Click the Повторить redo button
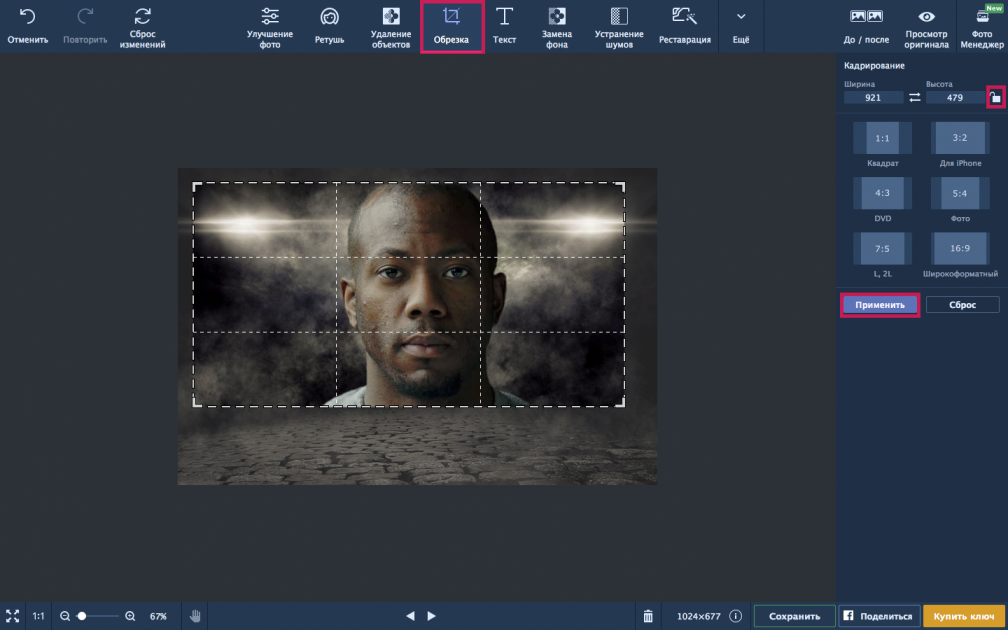The width and height of the screenshot is (1008, 630). click(x=85, y=27)
